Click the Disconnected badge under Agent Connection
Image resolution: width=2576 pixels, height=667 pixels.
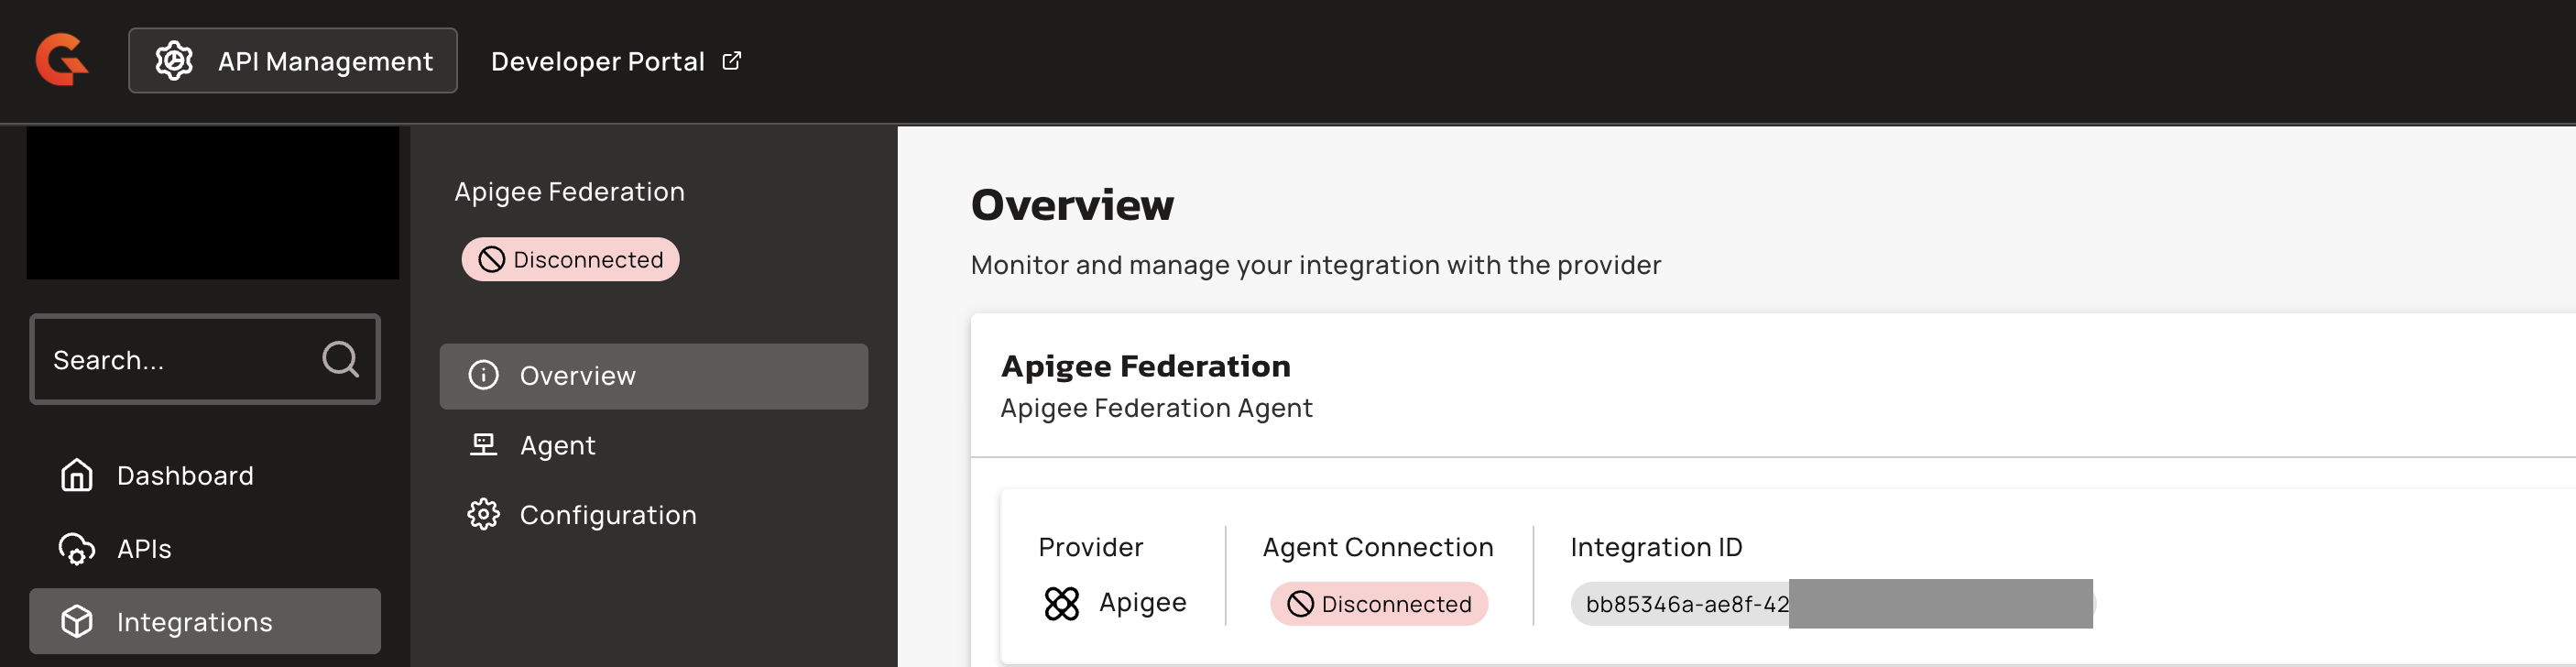tap(1379, 604)
